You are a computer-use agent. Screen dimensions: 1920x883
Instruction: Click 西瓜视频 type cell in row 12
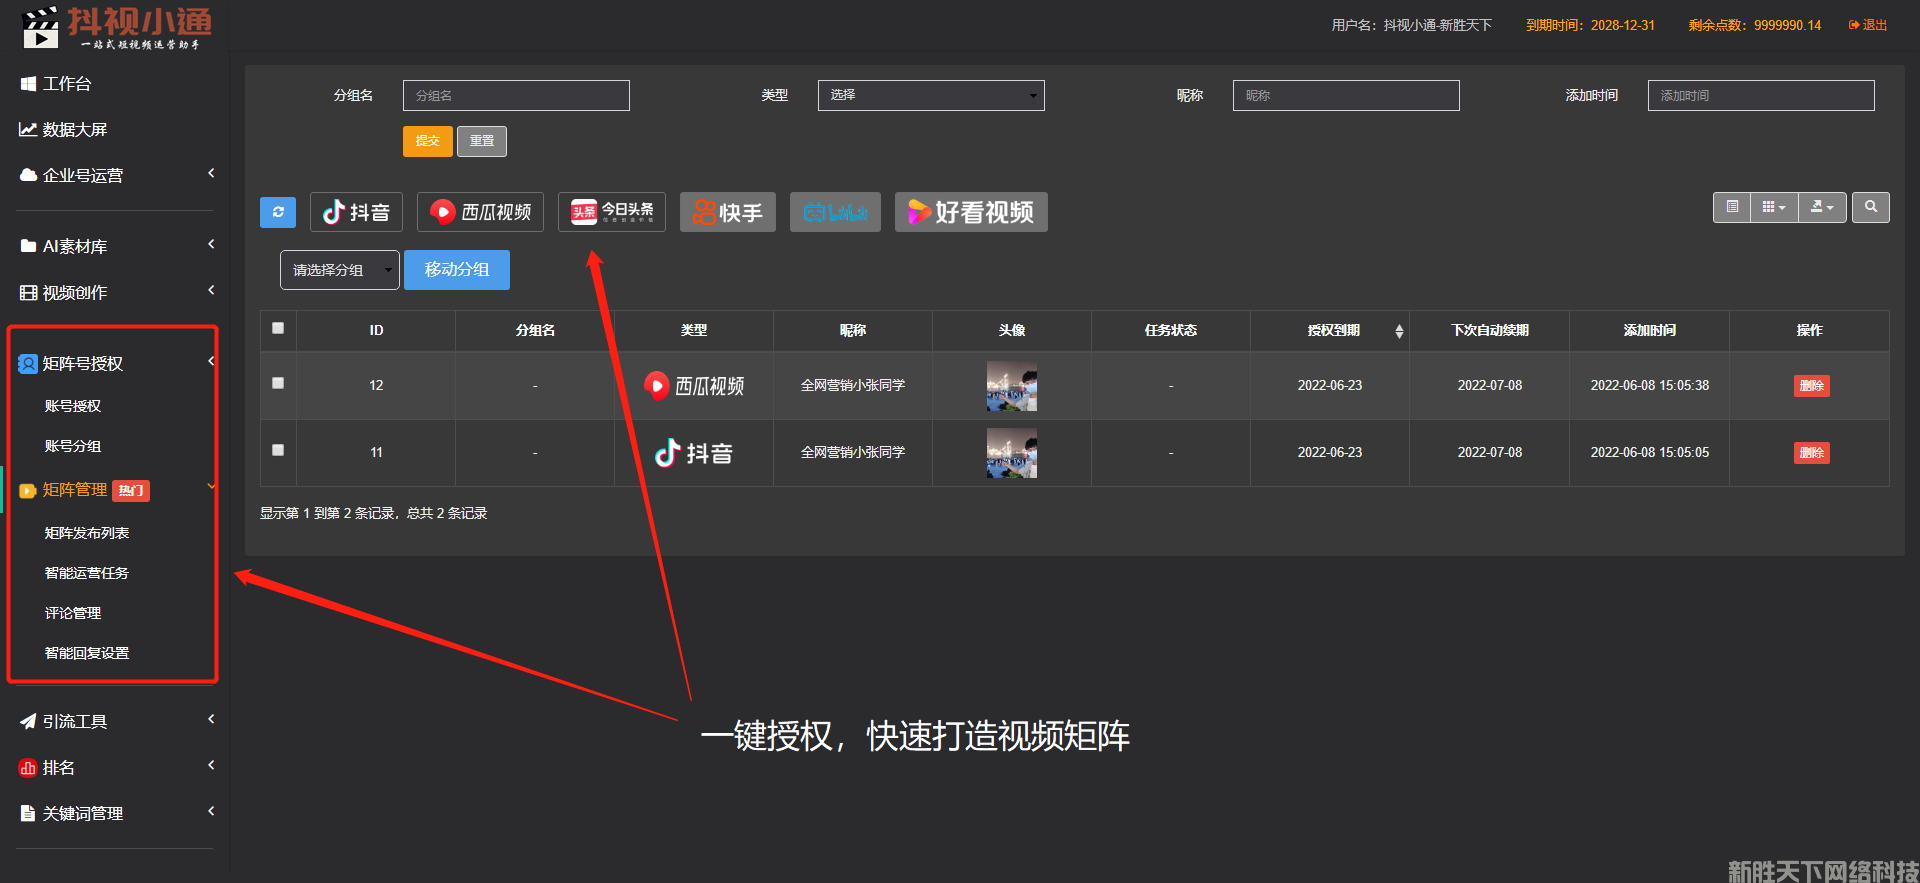[694, 386]
